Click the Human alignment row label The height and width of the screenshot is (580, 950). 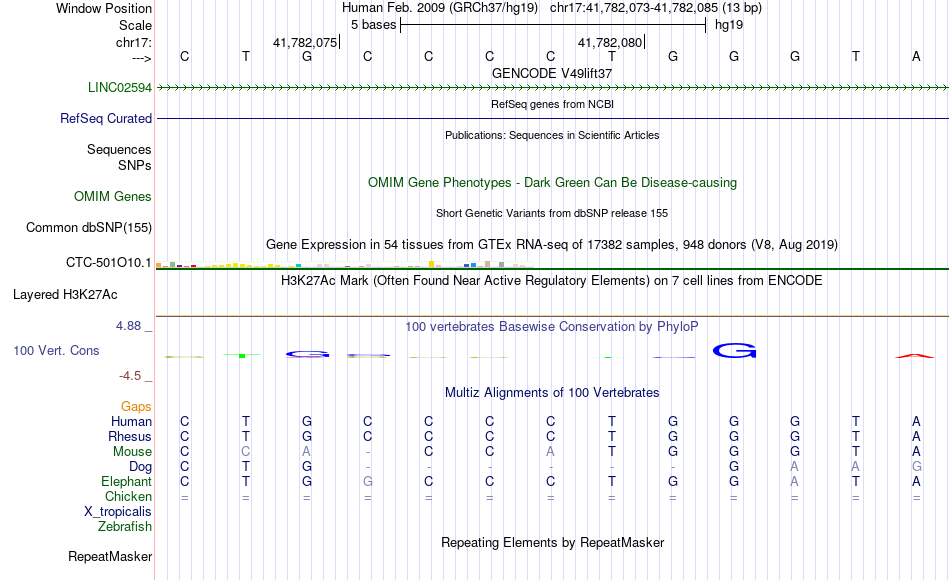(x=131, y=421)
